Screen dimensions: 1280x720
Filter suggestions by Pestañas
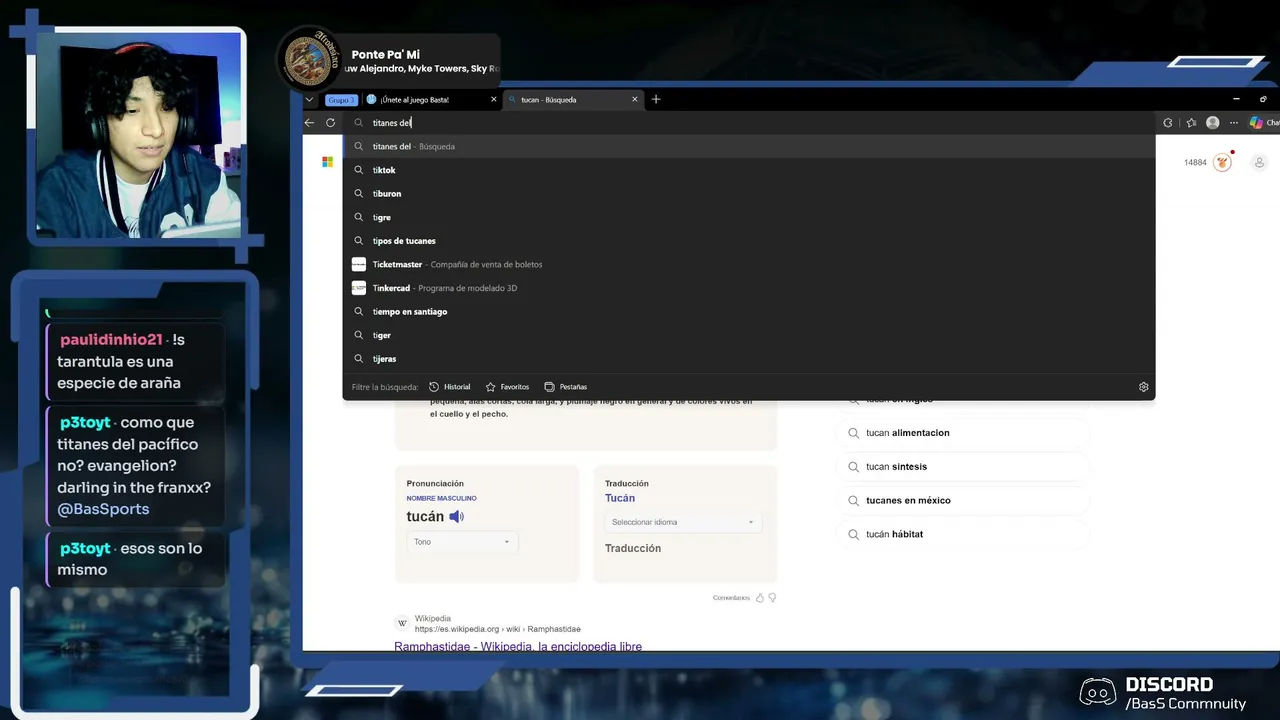tap(566, 387)
